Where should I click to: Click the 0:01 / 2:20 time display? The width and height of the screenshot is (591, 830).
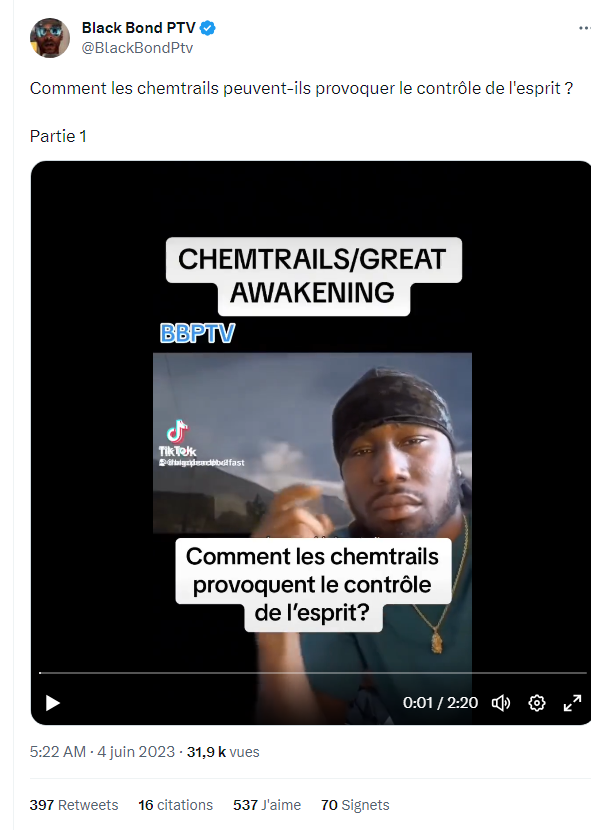pyautogui.click(x=440, y=702)
